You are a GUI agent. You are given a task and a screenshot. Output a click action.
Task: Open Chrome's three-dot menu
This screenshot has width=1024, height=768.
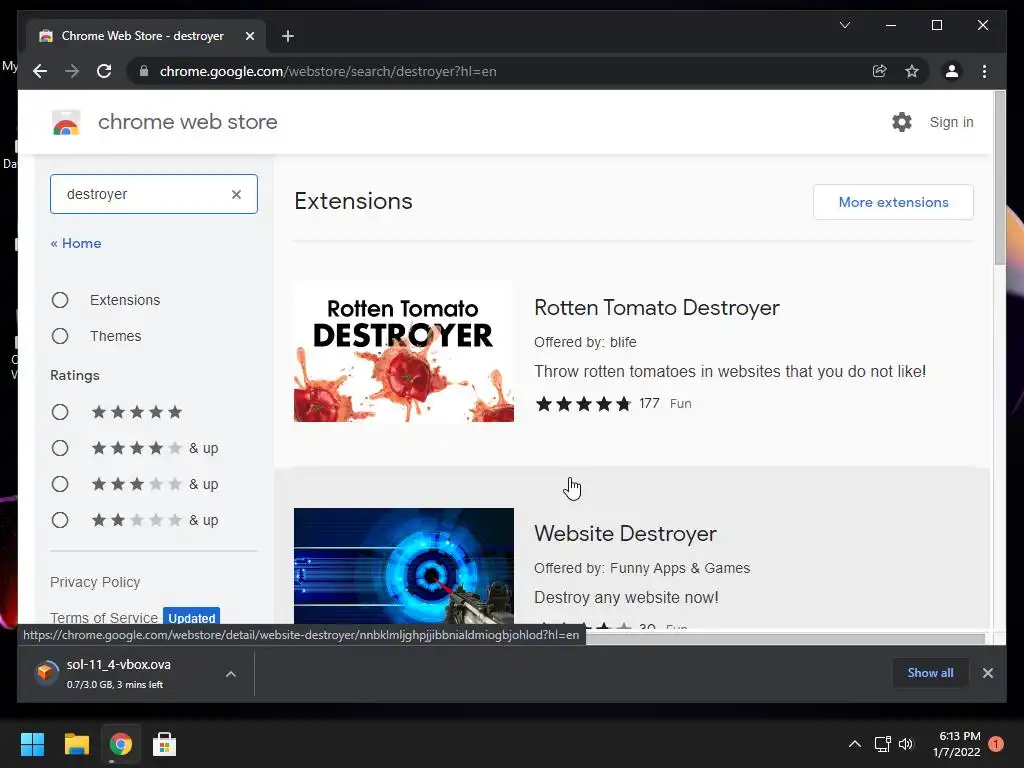(984, 71)
